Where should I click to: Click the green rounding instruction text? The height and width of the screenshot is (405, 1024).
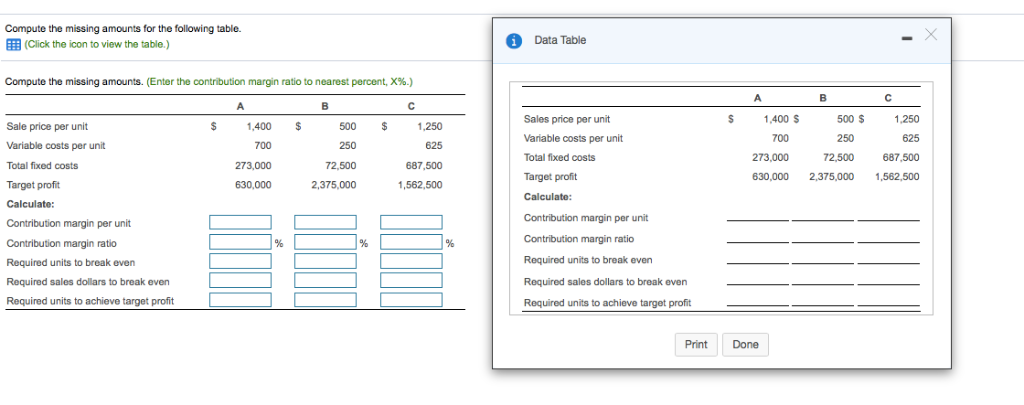[x=280, y=82]
